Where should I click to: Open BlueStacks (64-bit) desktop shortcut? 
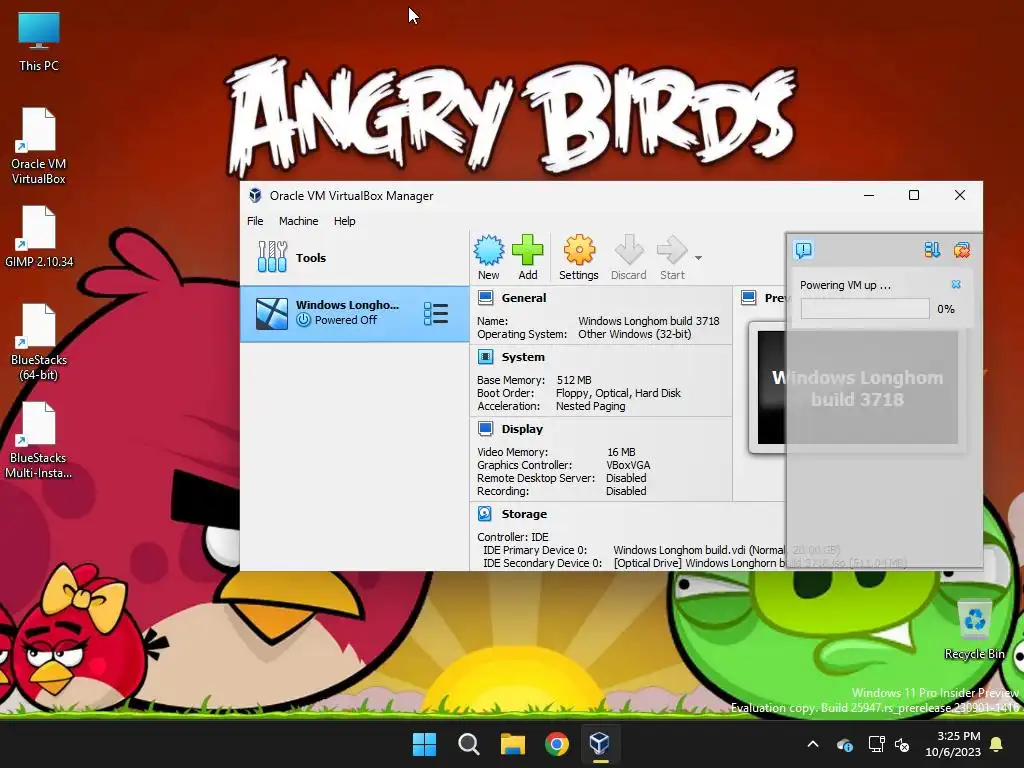coord(39,341)
